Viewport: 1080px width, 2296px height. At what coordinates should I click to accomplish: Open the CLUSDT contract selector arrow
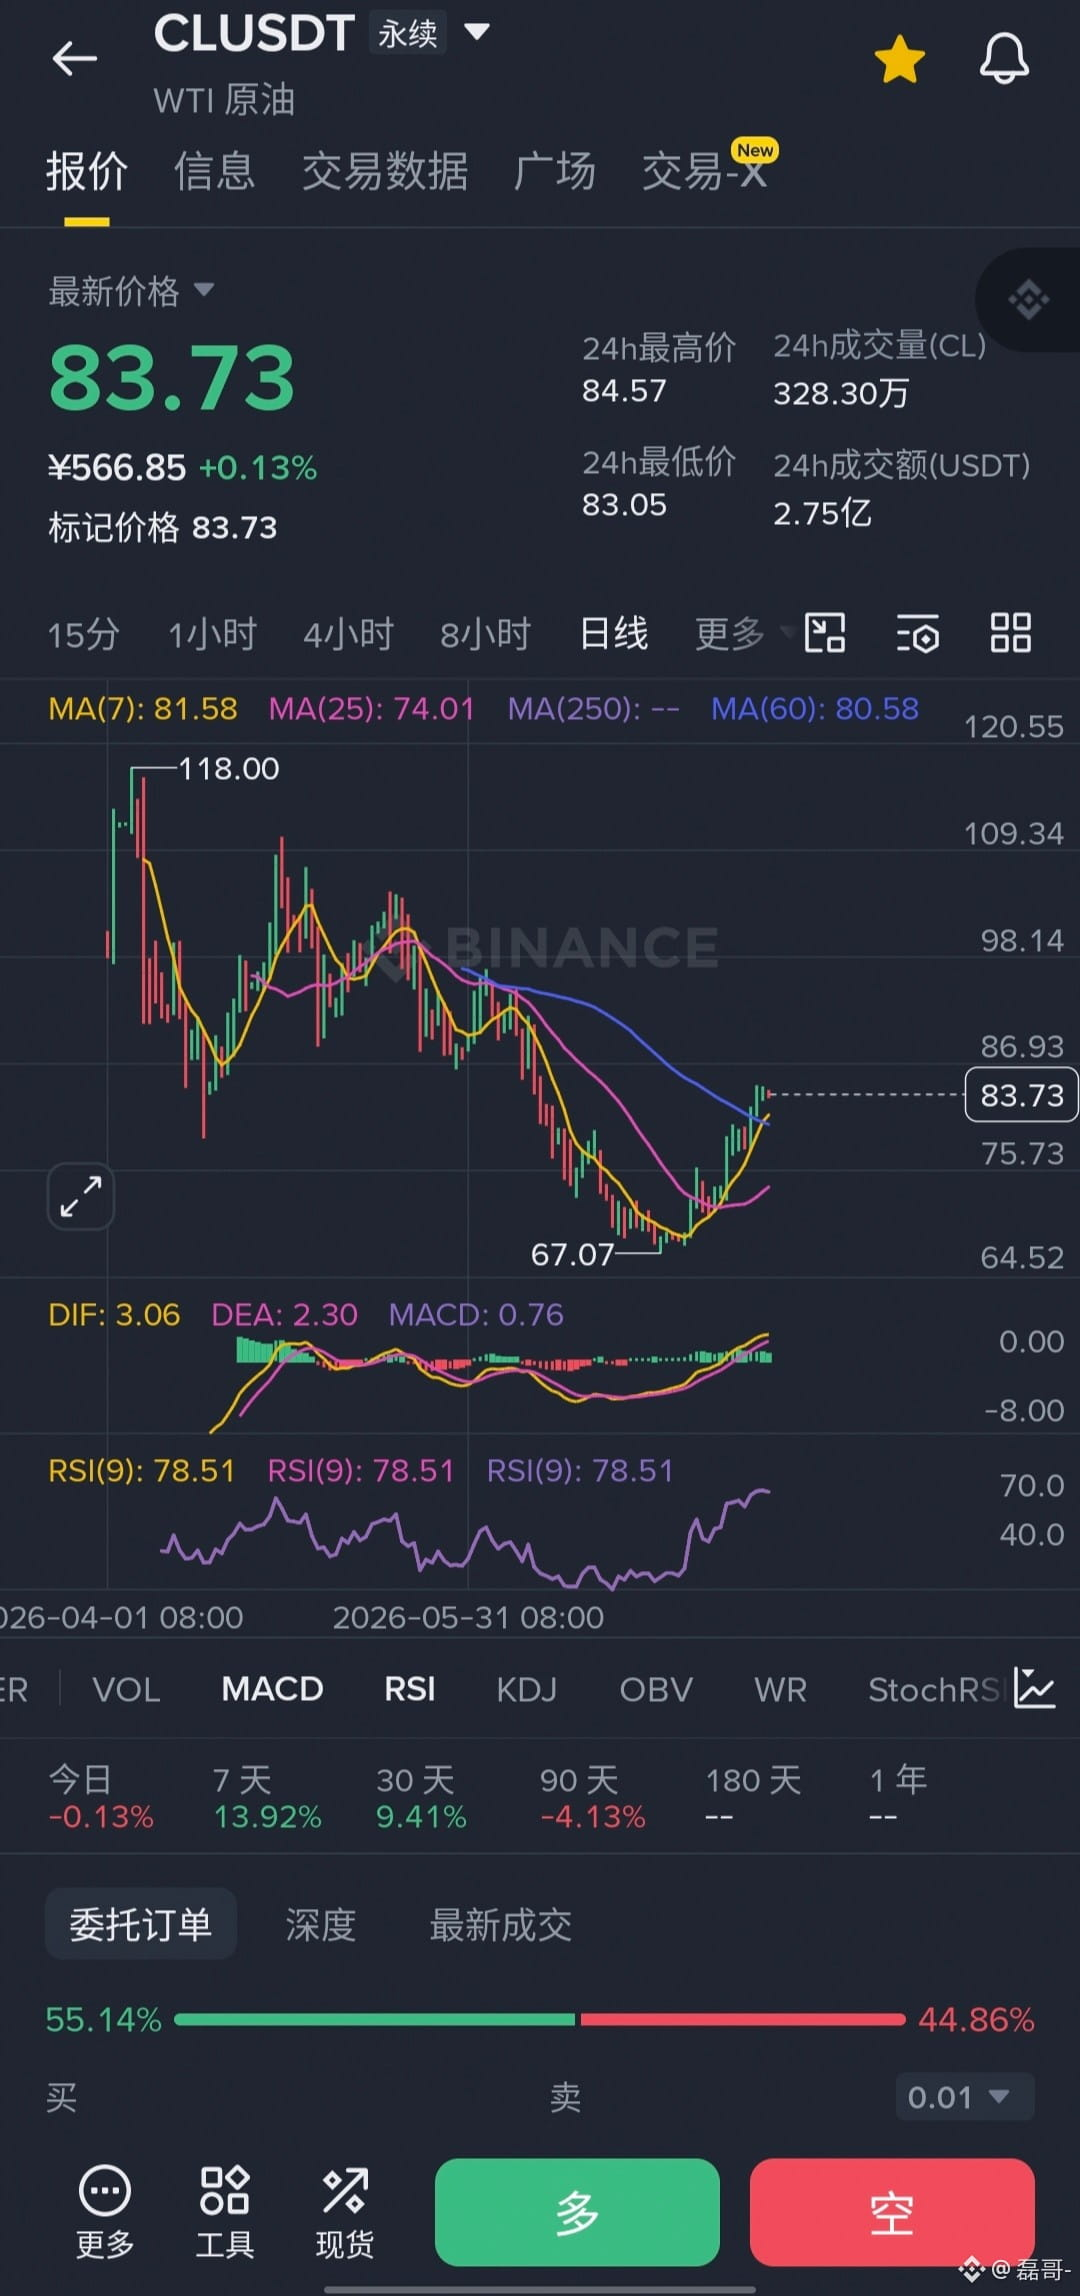[477, 33]
